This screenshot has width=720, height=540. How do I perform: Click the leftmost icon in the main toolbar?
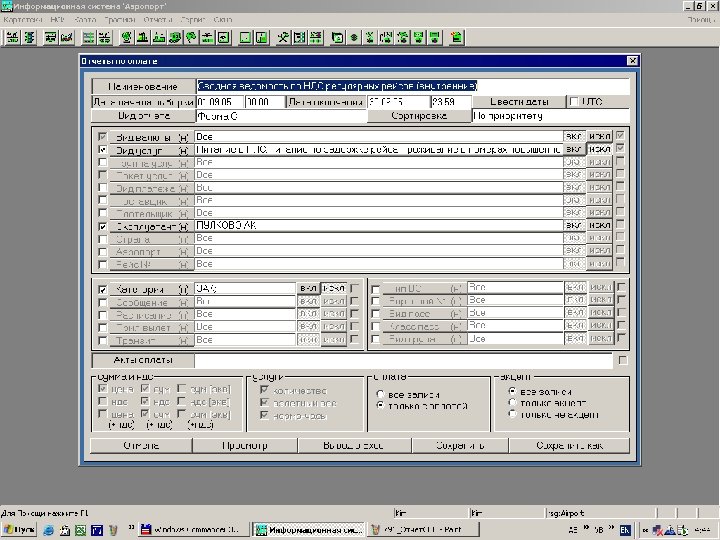click(x=12, y=37)
